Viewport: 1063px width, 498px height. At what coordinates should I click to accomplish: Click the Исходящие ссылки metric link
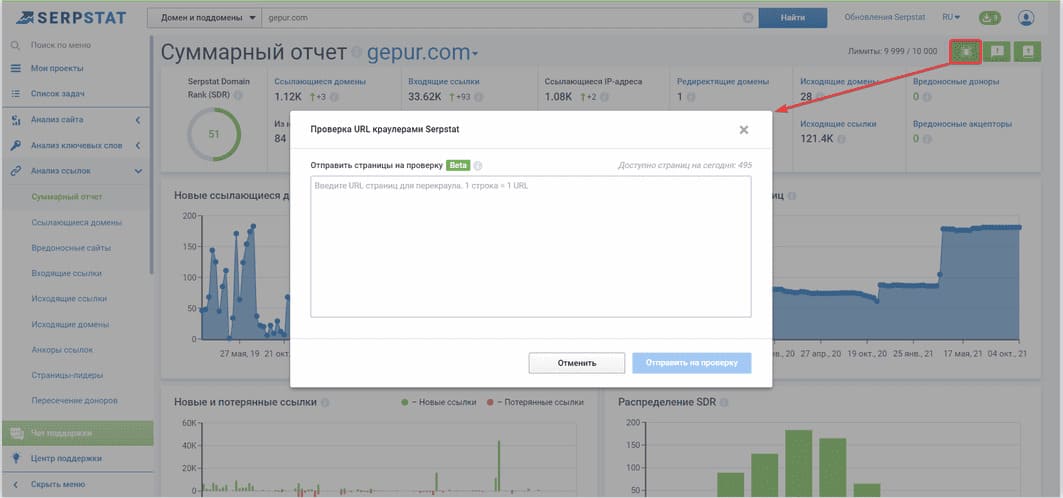coord(838,124)
